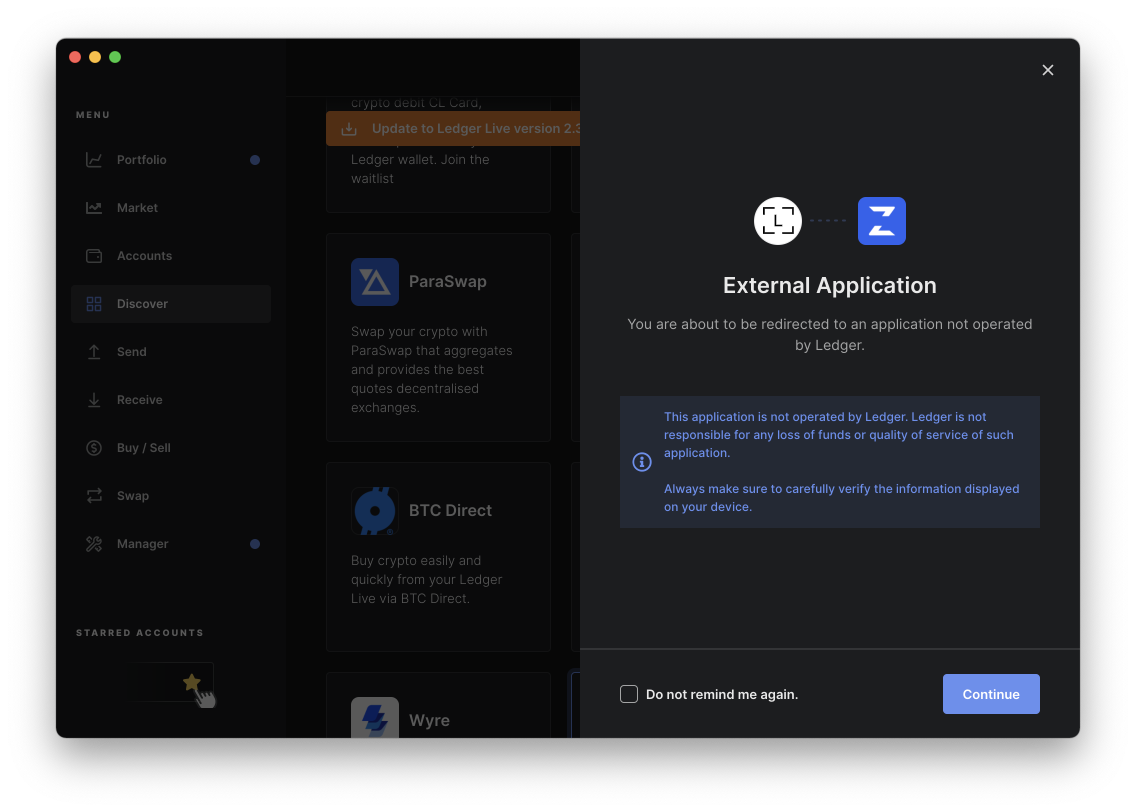This screenshot has height=812, width=1136.
Task: Open the Buy / Sell menu entry
Action: 171,448
